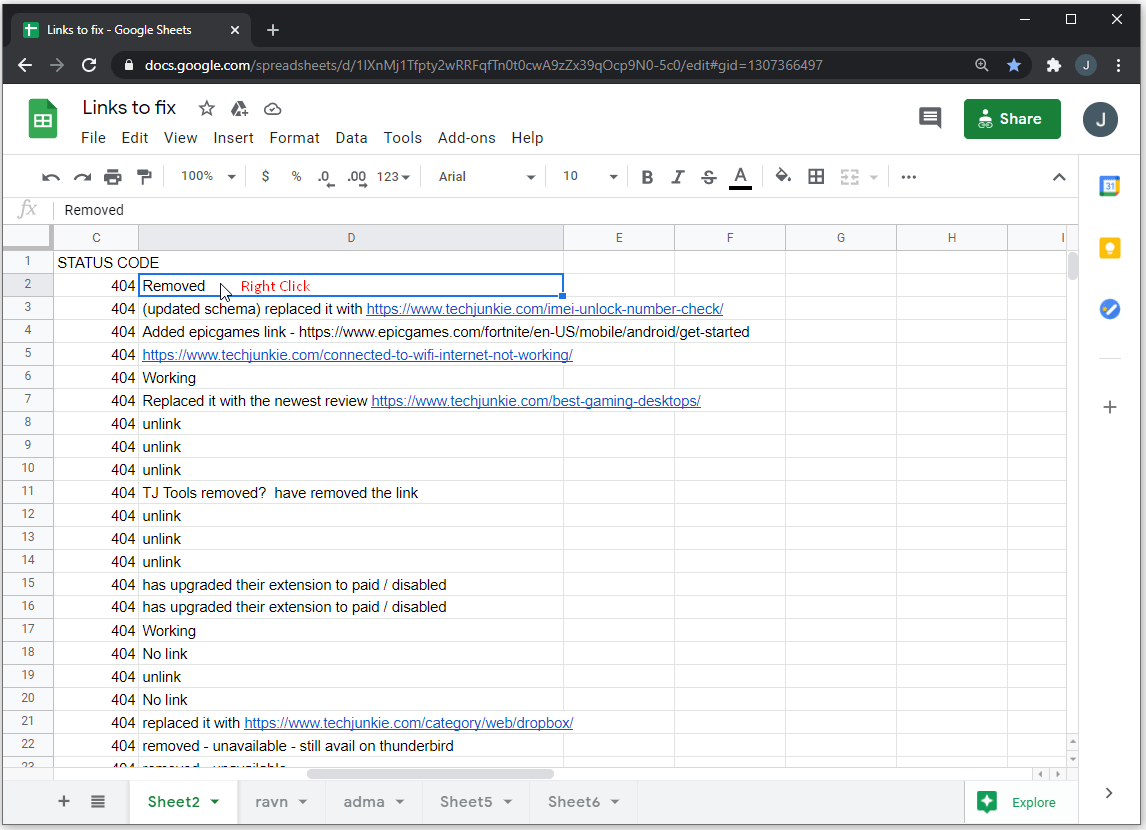
Task: Select the Paint format tool
Action: (x=144, y=177)
